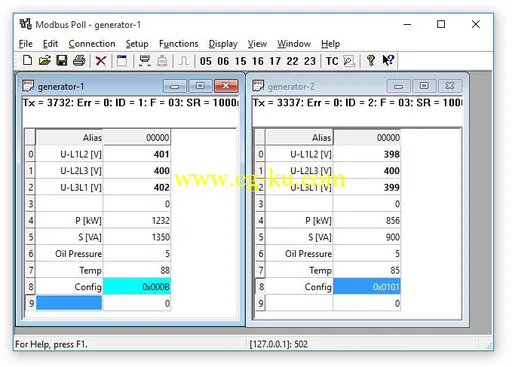Screen dimensions: 512x367
Task: Open the Connection menu
Action: pyautogui.click(x=92, y=44)
